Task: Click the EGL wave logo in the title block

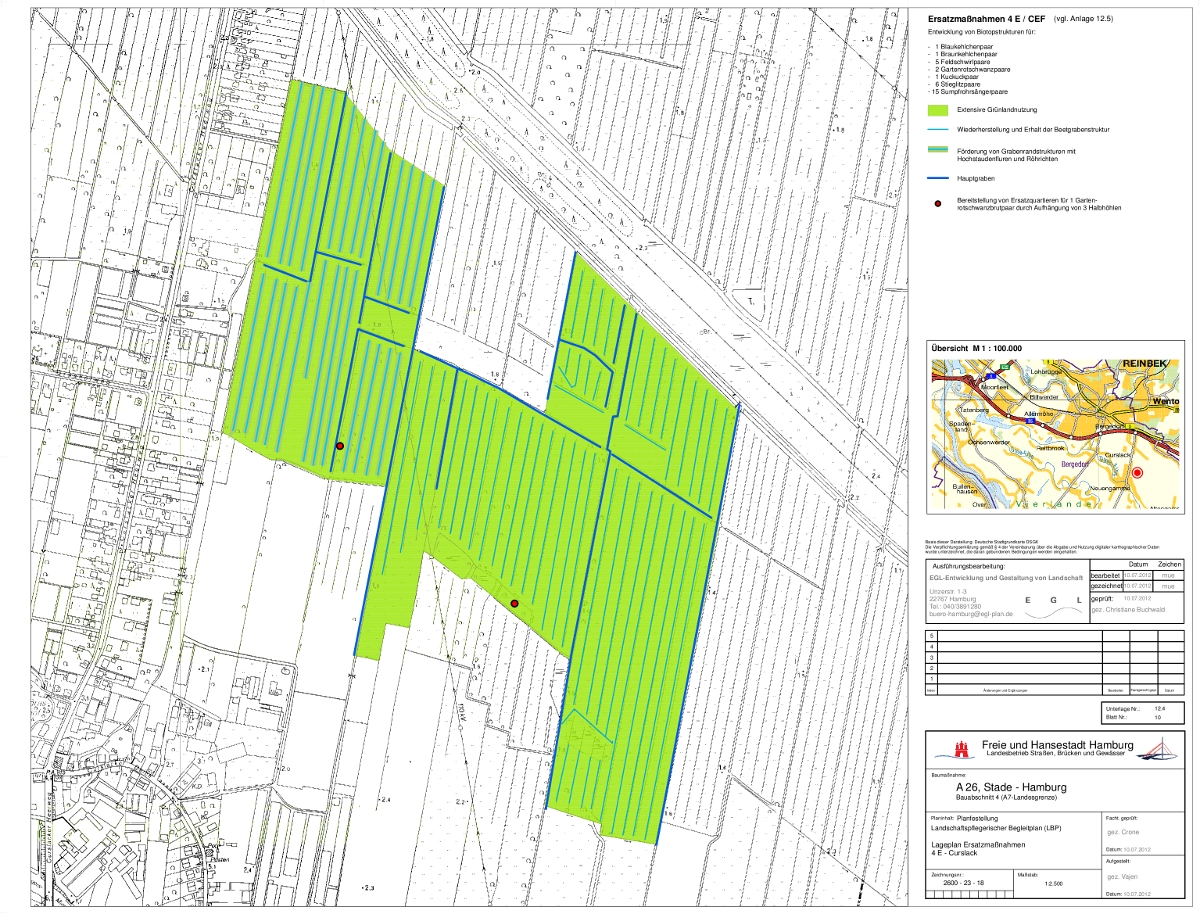Action: click(x=1054, y=614)
